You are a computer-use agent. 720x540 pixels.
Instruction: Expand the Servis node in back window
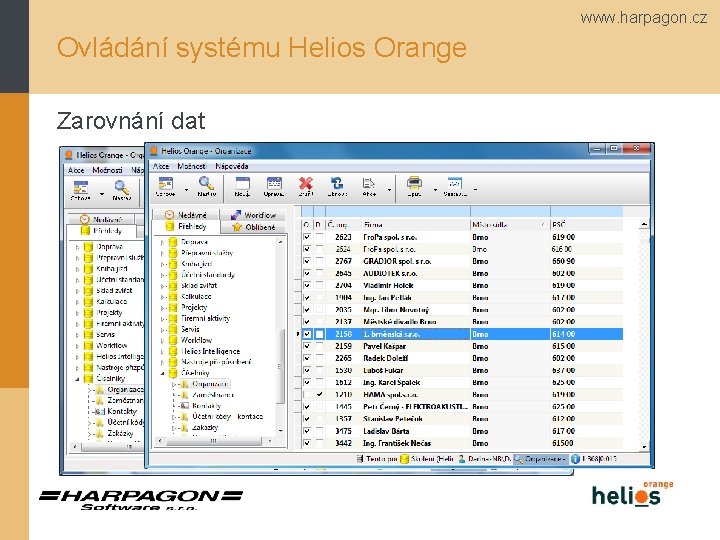pos(77,335)
